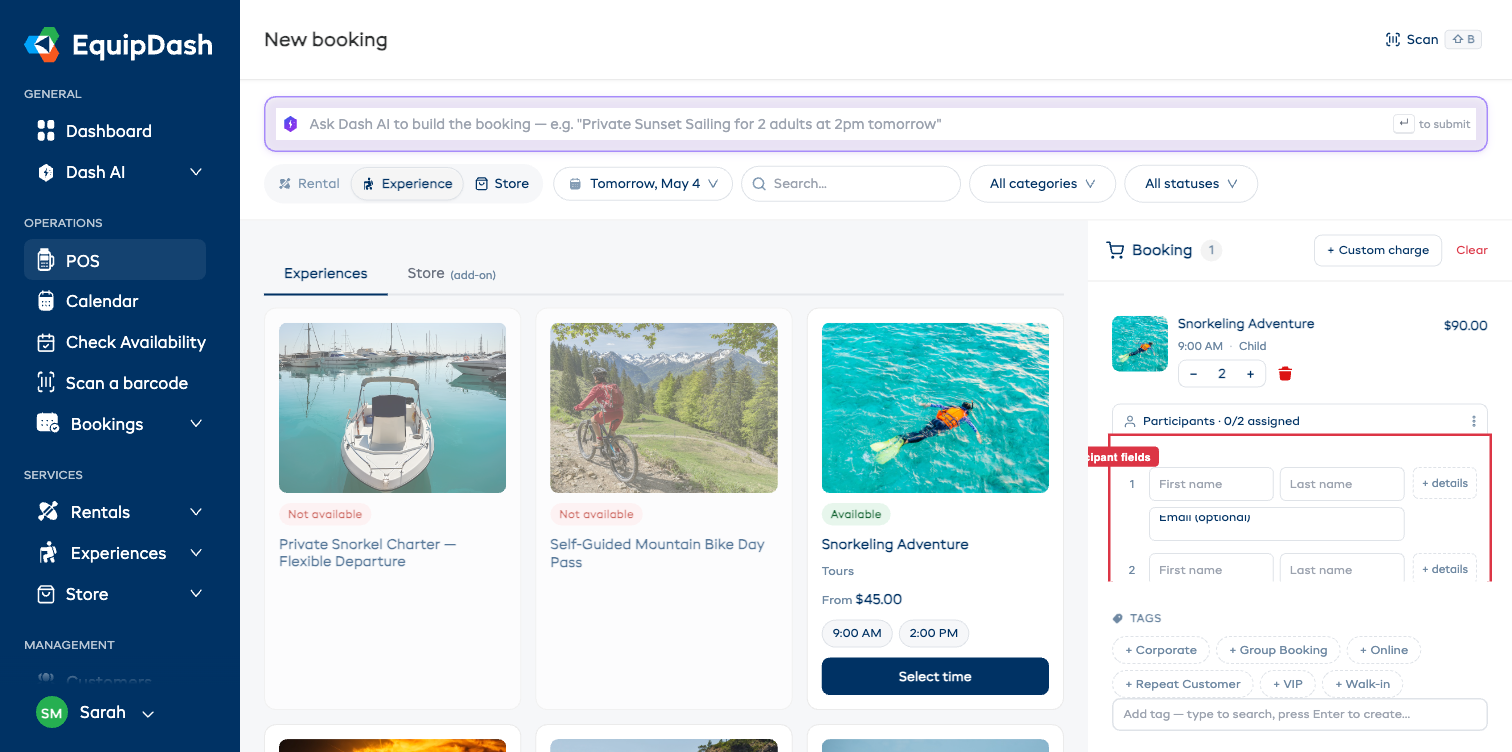Screen dimensions: 1512x752
Task: Switch booking mode to Store
Action: click(x=502, y=184)
